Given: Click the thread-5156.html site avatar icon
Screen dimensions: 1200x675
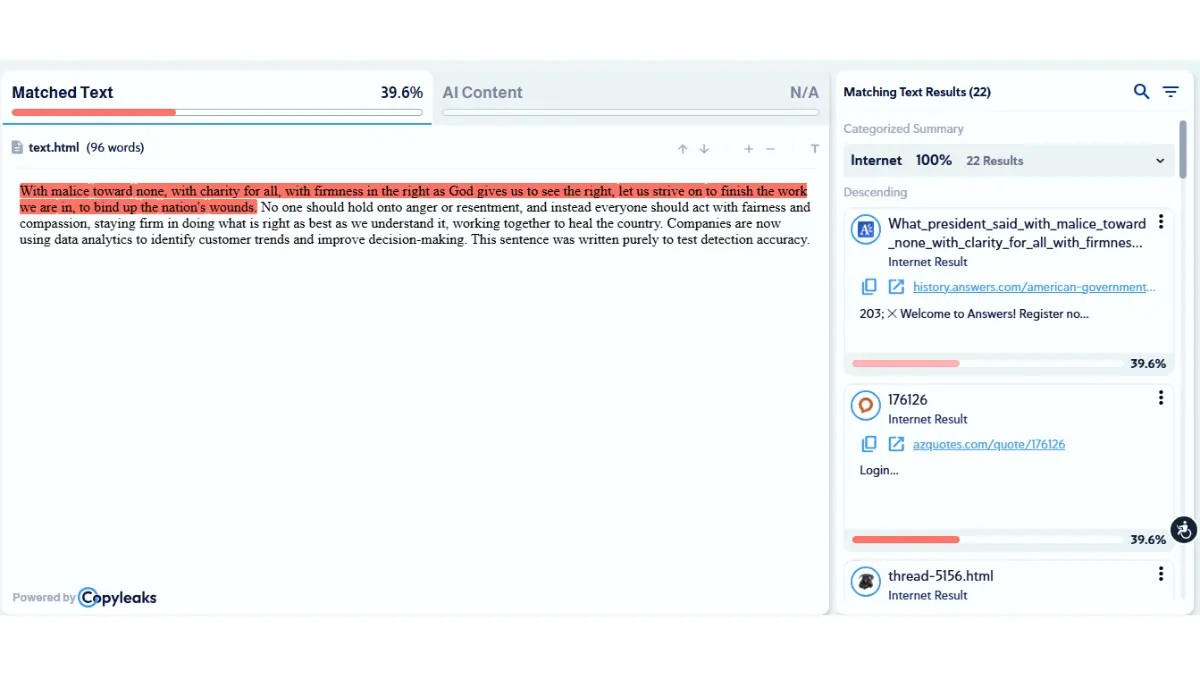Looking at the screenshot, I should click(865, 581).
